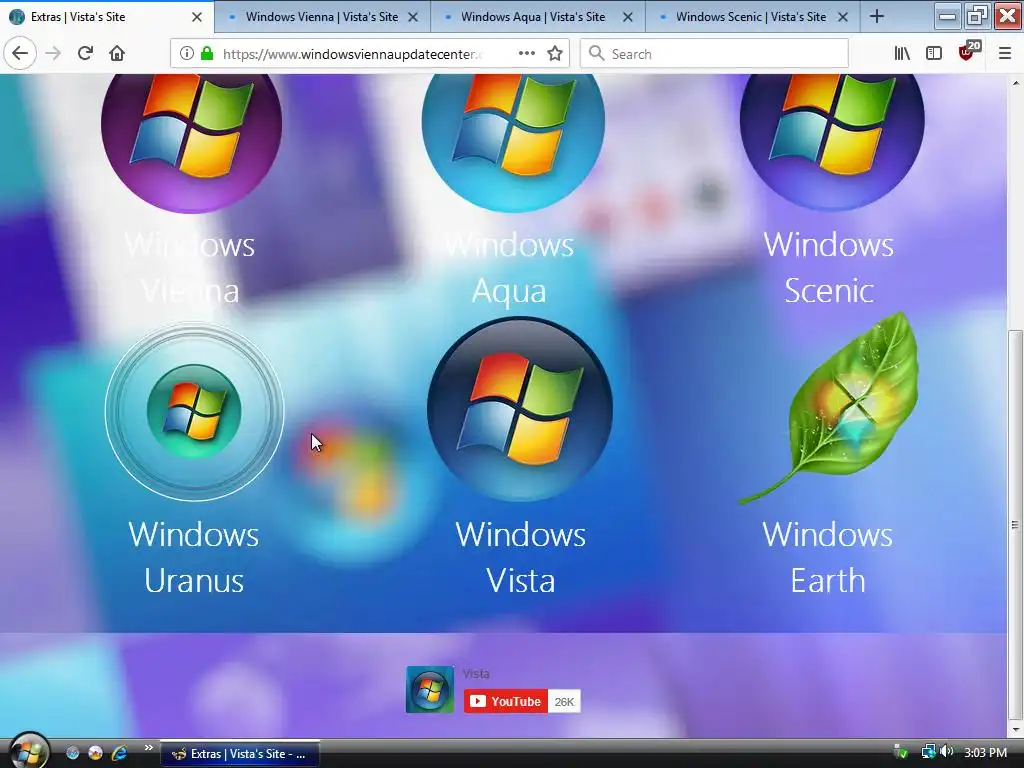
Task: Click the red YouTube subscribe button
Action: [506, 701]
